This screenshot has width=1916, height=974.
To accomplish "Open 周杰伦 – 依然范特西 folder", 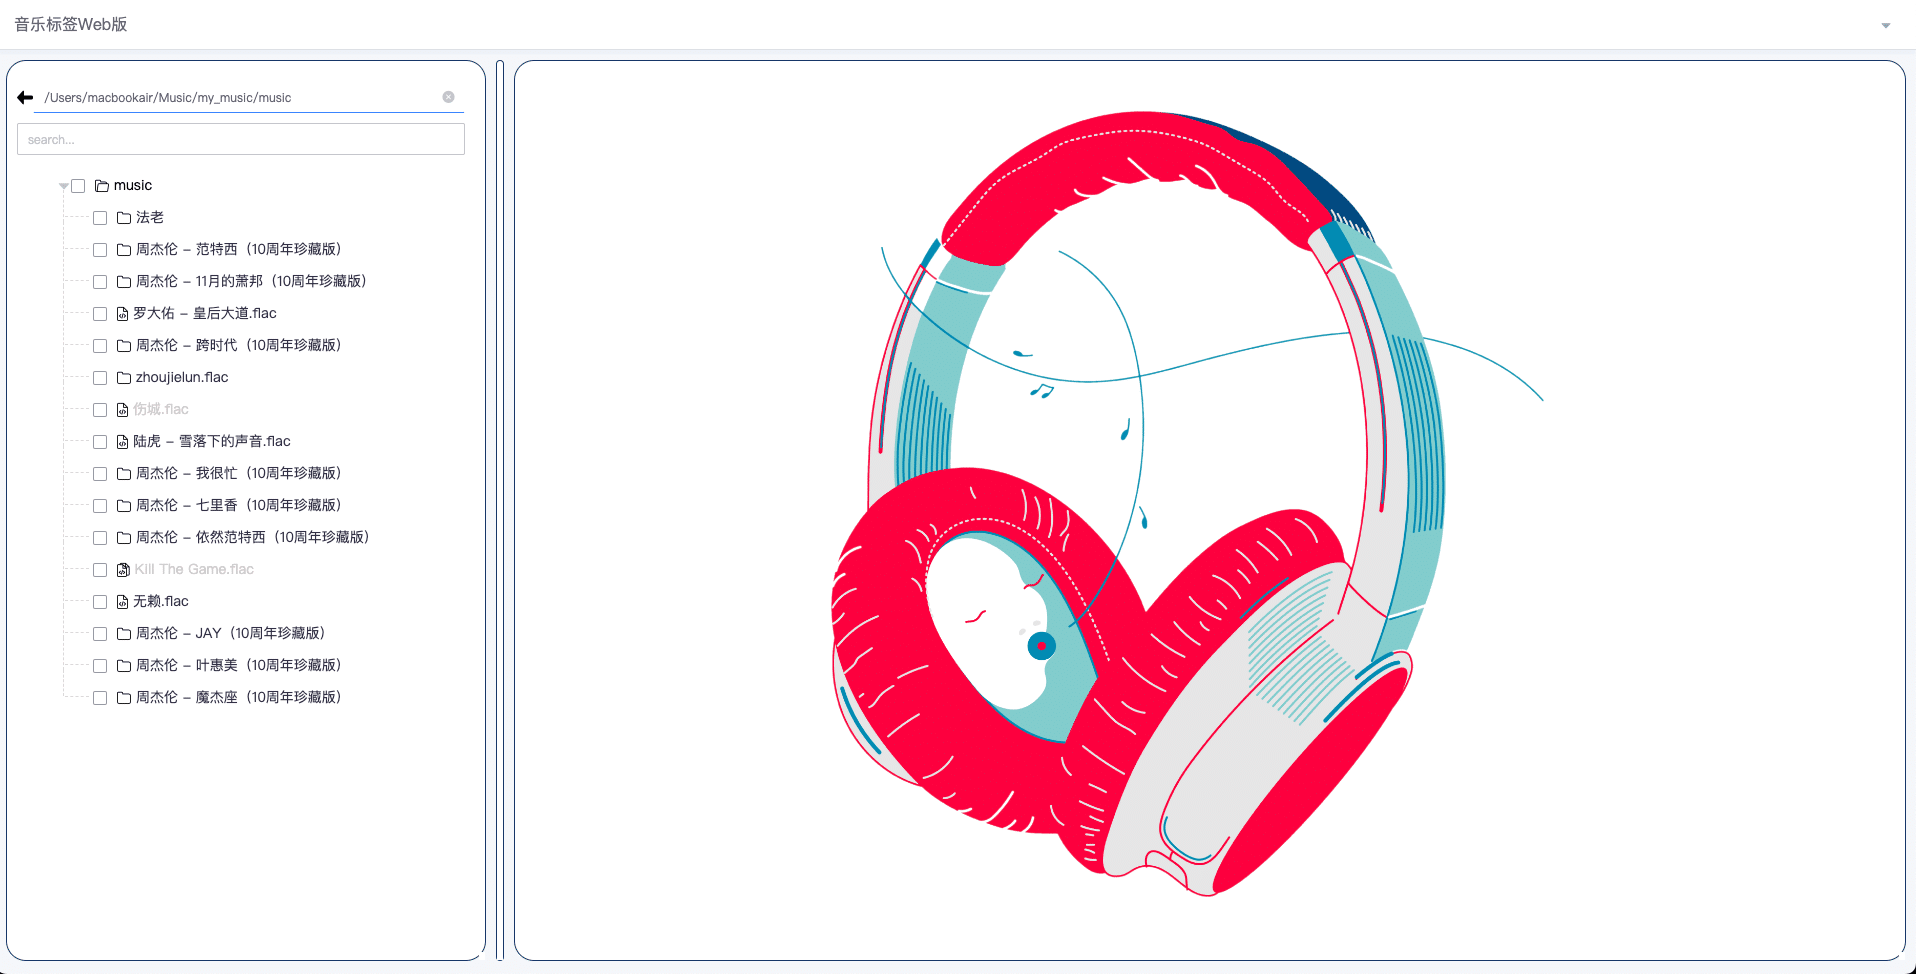I will coord(254,537).
